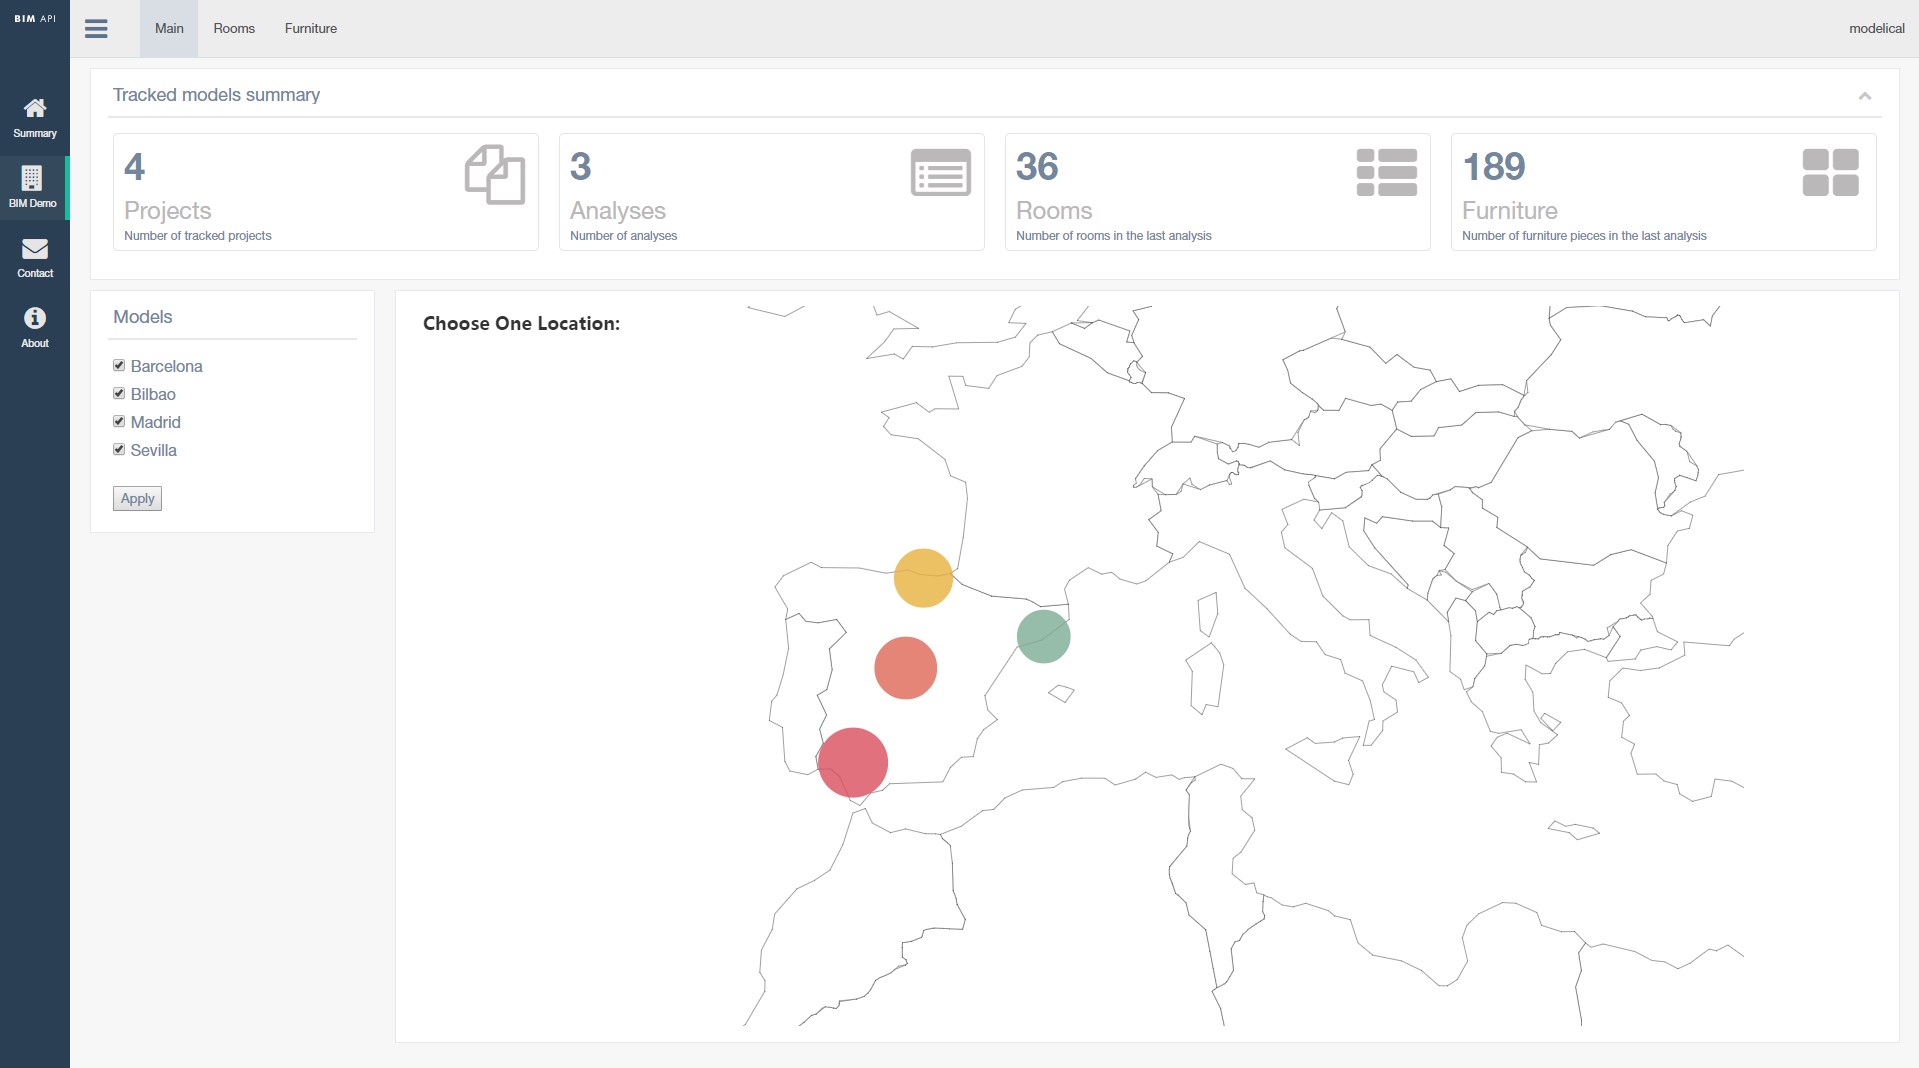Click the Madrid label text
Image resolution: width=1919 pixels, height=1068 pixels.
[156, 422]
